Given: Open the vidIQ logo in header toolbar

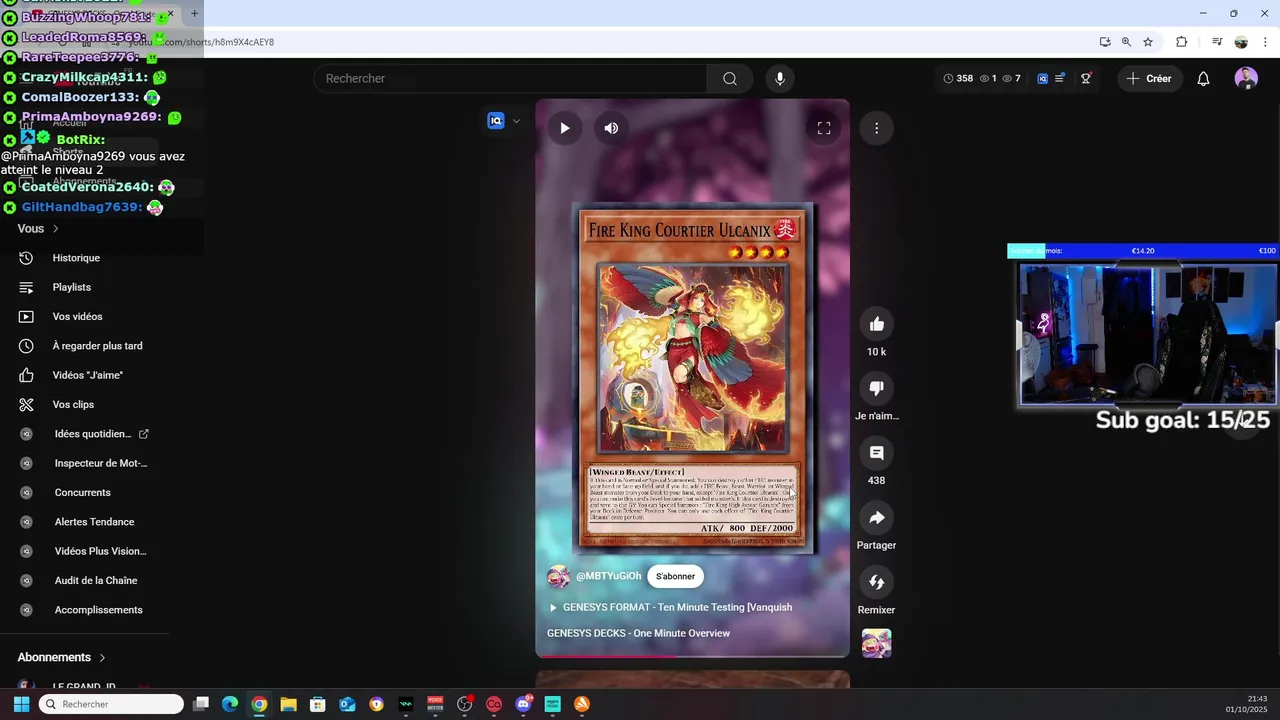Looking at the screenshot, I should (1042, 78).
